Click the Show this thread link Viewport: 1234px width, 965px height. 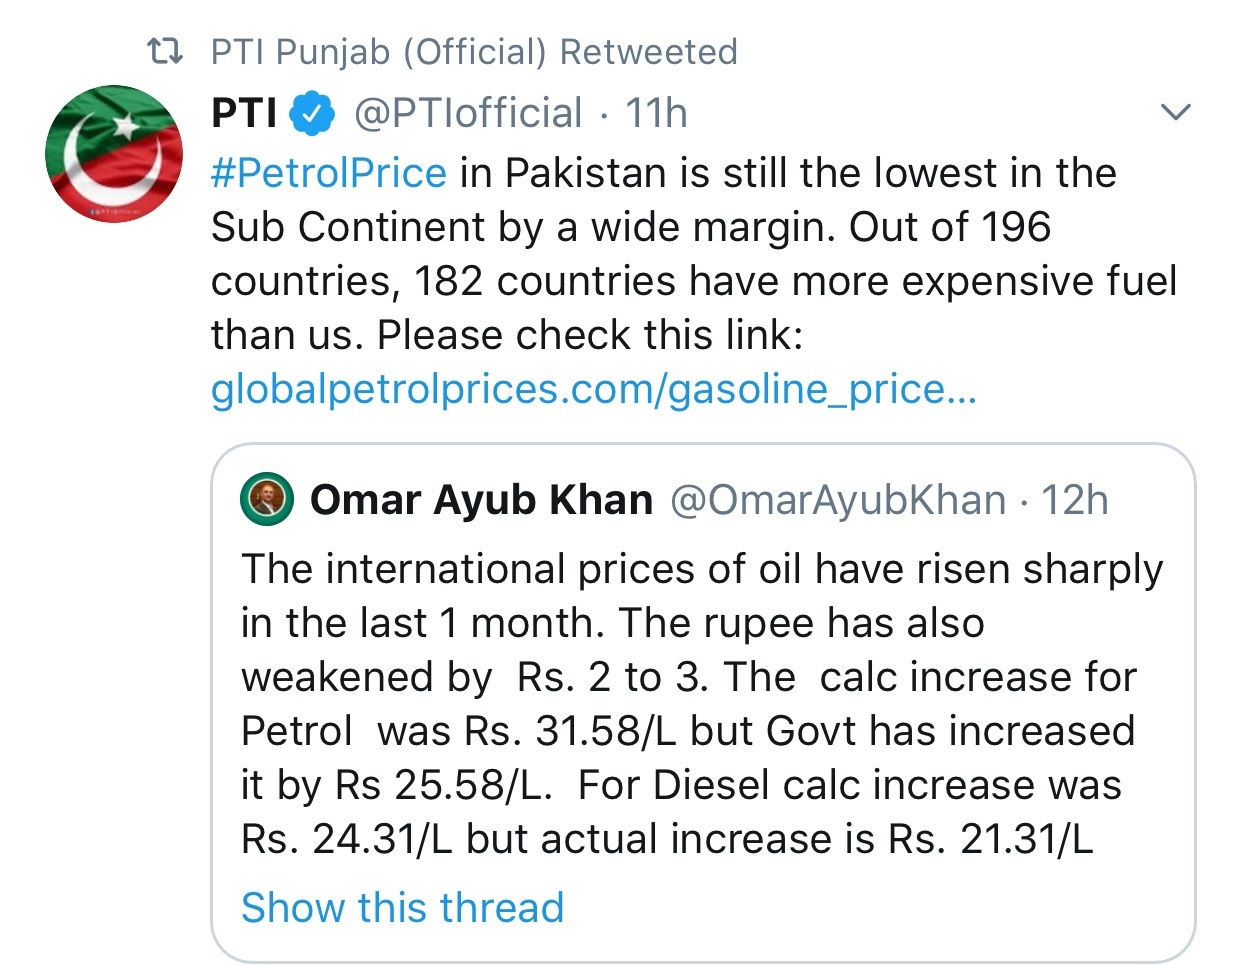(403, 907)
